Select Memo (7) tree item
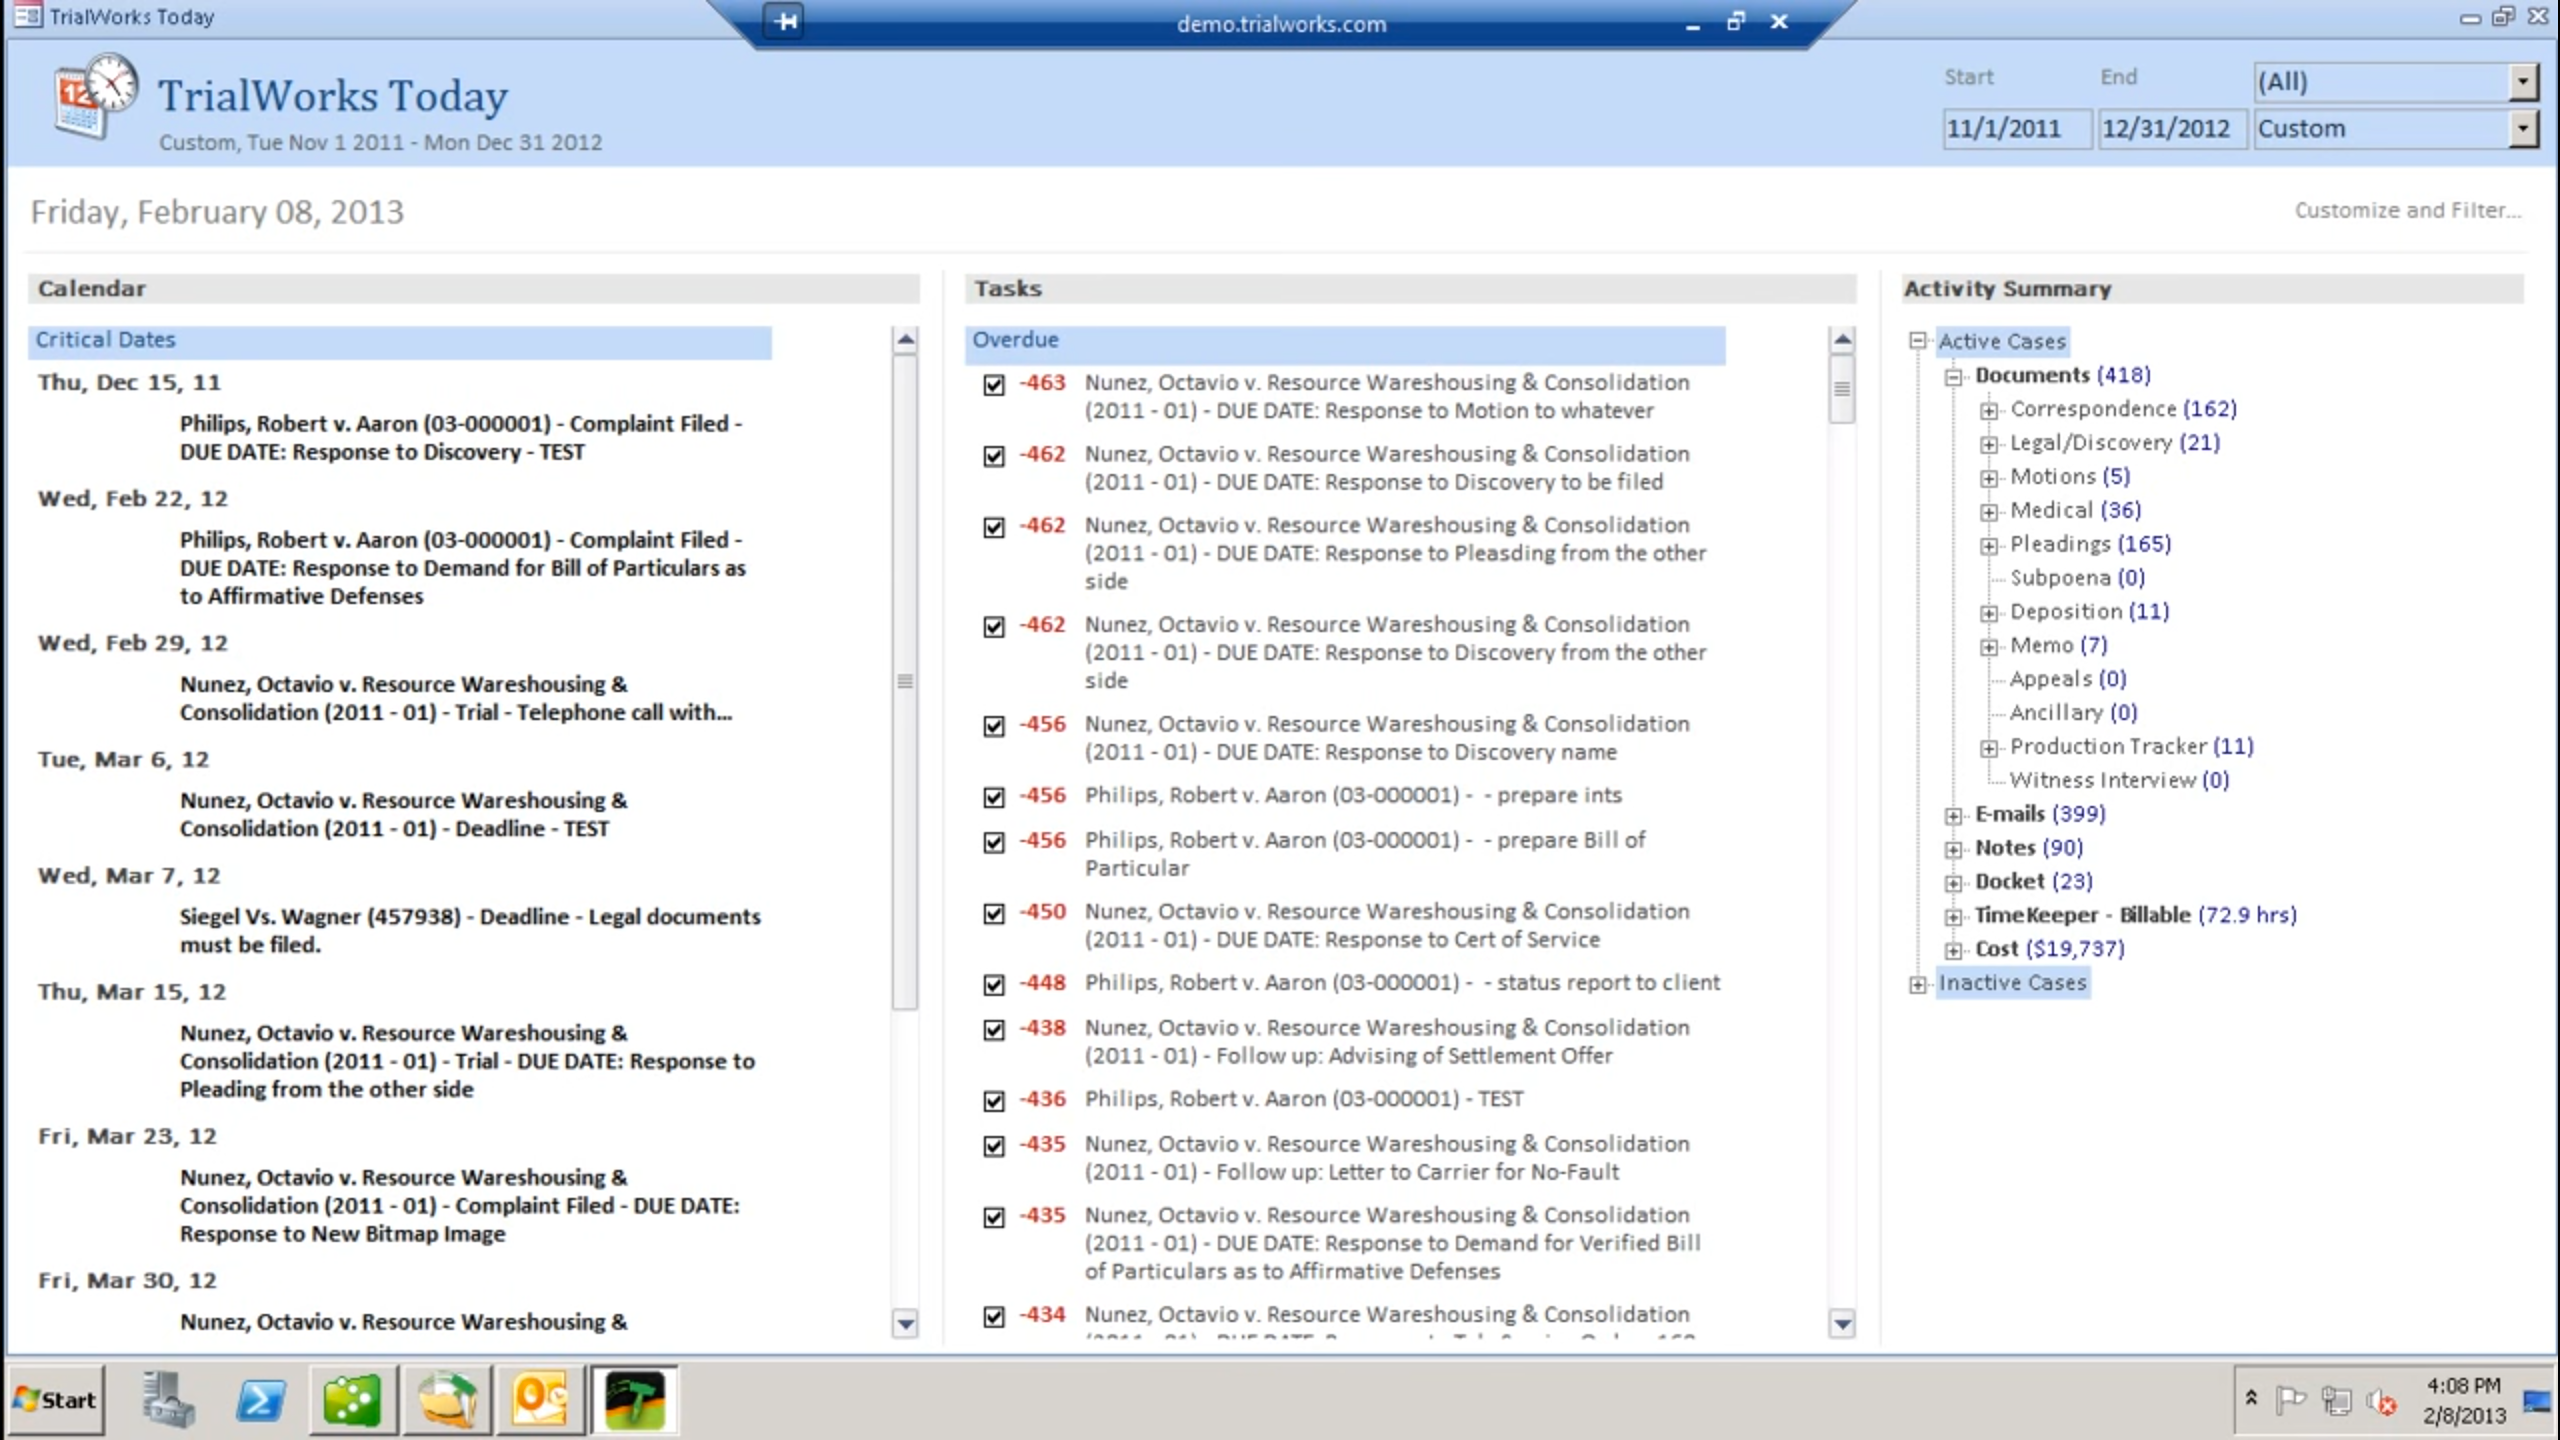 [x=2059, y=645]
